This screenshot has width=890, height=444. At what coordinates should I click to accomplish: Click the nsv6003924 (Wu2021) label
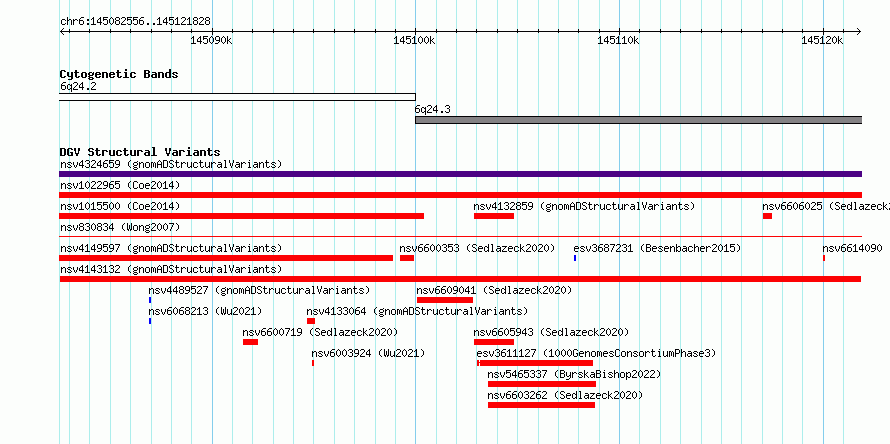368,354
